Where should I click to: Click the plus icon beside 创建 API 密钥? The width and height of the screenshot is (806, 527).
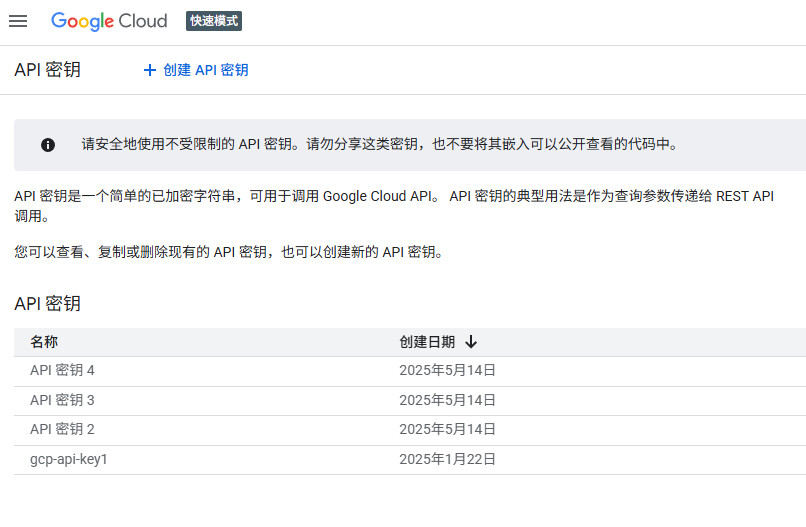click(150, 70)
